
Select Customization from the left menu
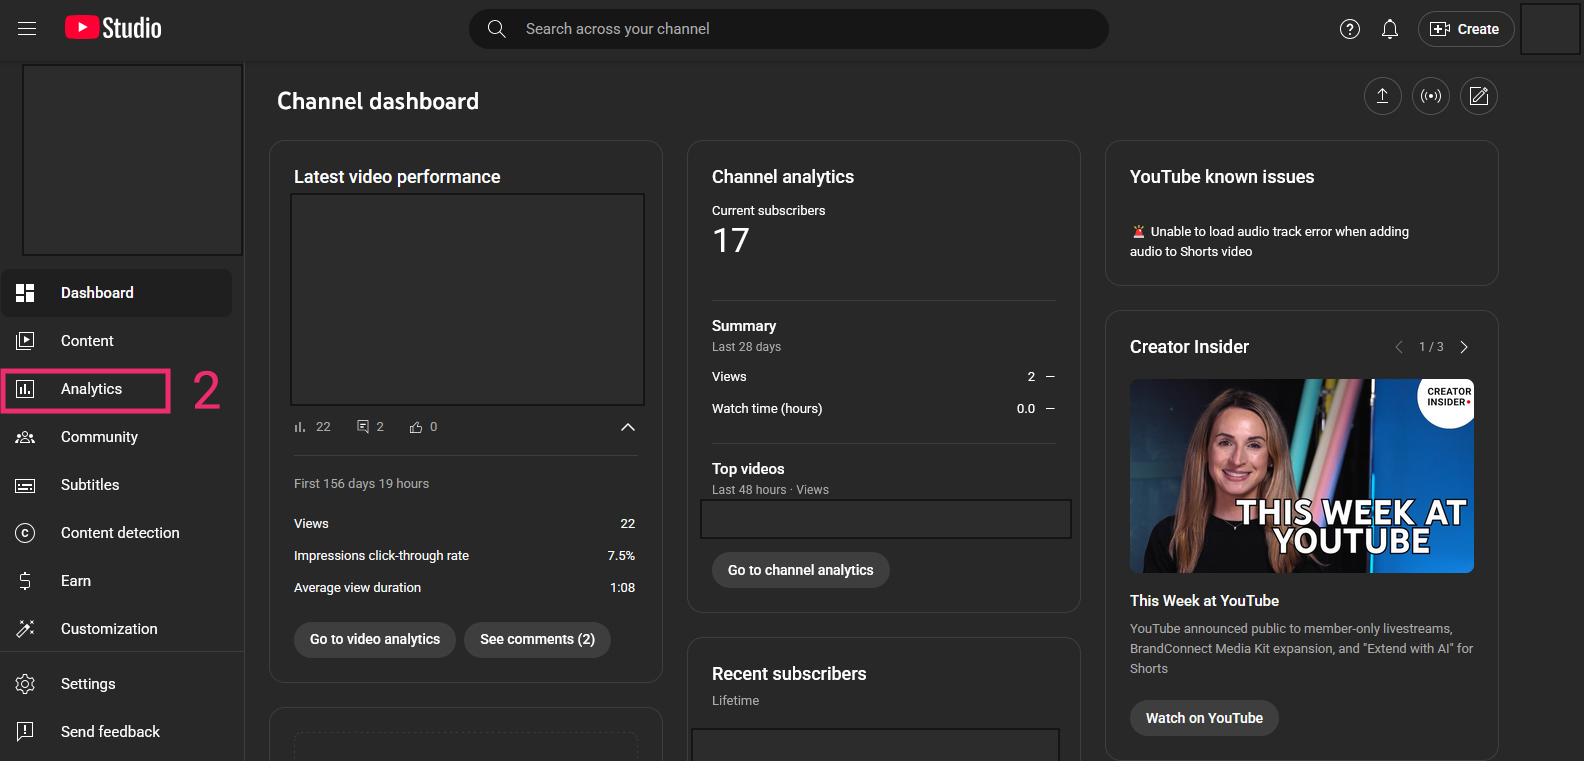click(x=108, y=629)
